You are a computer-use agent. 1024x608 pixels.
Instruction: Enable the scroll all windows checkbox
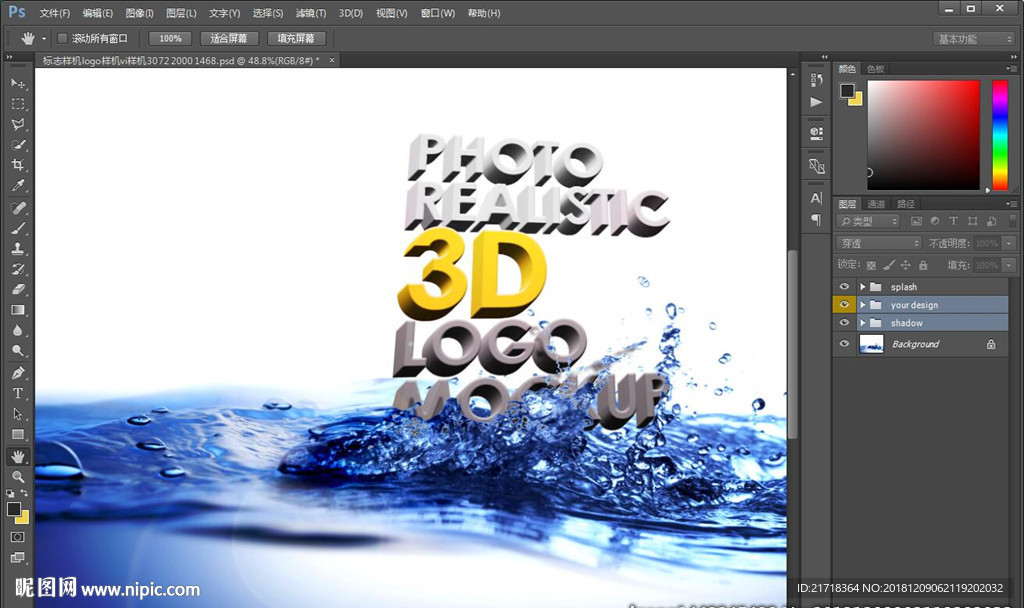tap(63, 39)
